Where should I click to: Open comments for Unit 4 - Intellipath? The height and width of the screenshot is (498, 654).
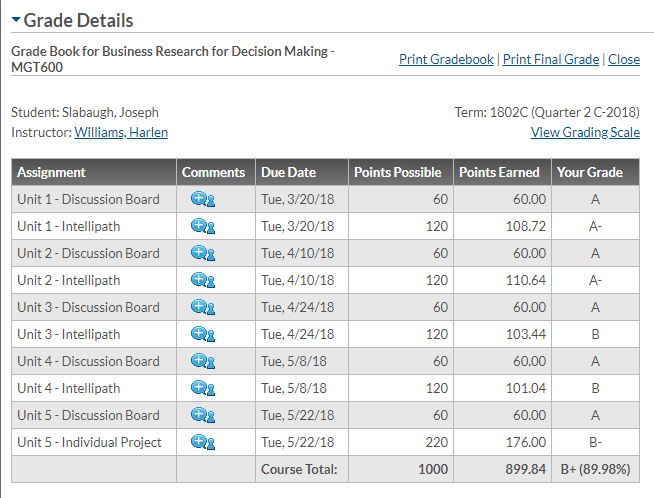203,388
